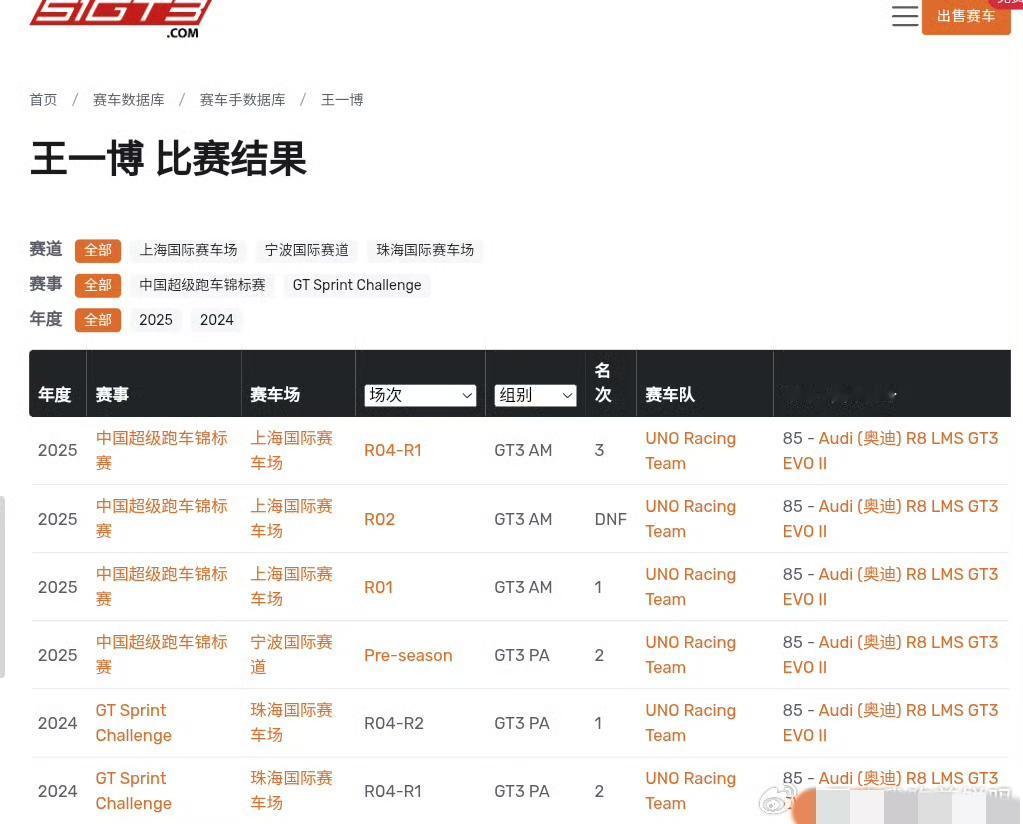Filter by GT Sprint Challenge event
Image resolution: width=1023 pixels, height=824 pixels.
coord(357,285)
